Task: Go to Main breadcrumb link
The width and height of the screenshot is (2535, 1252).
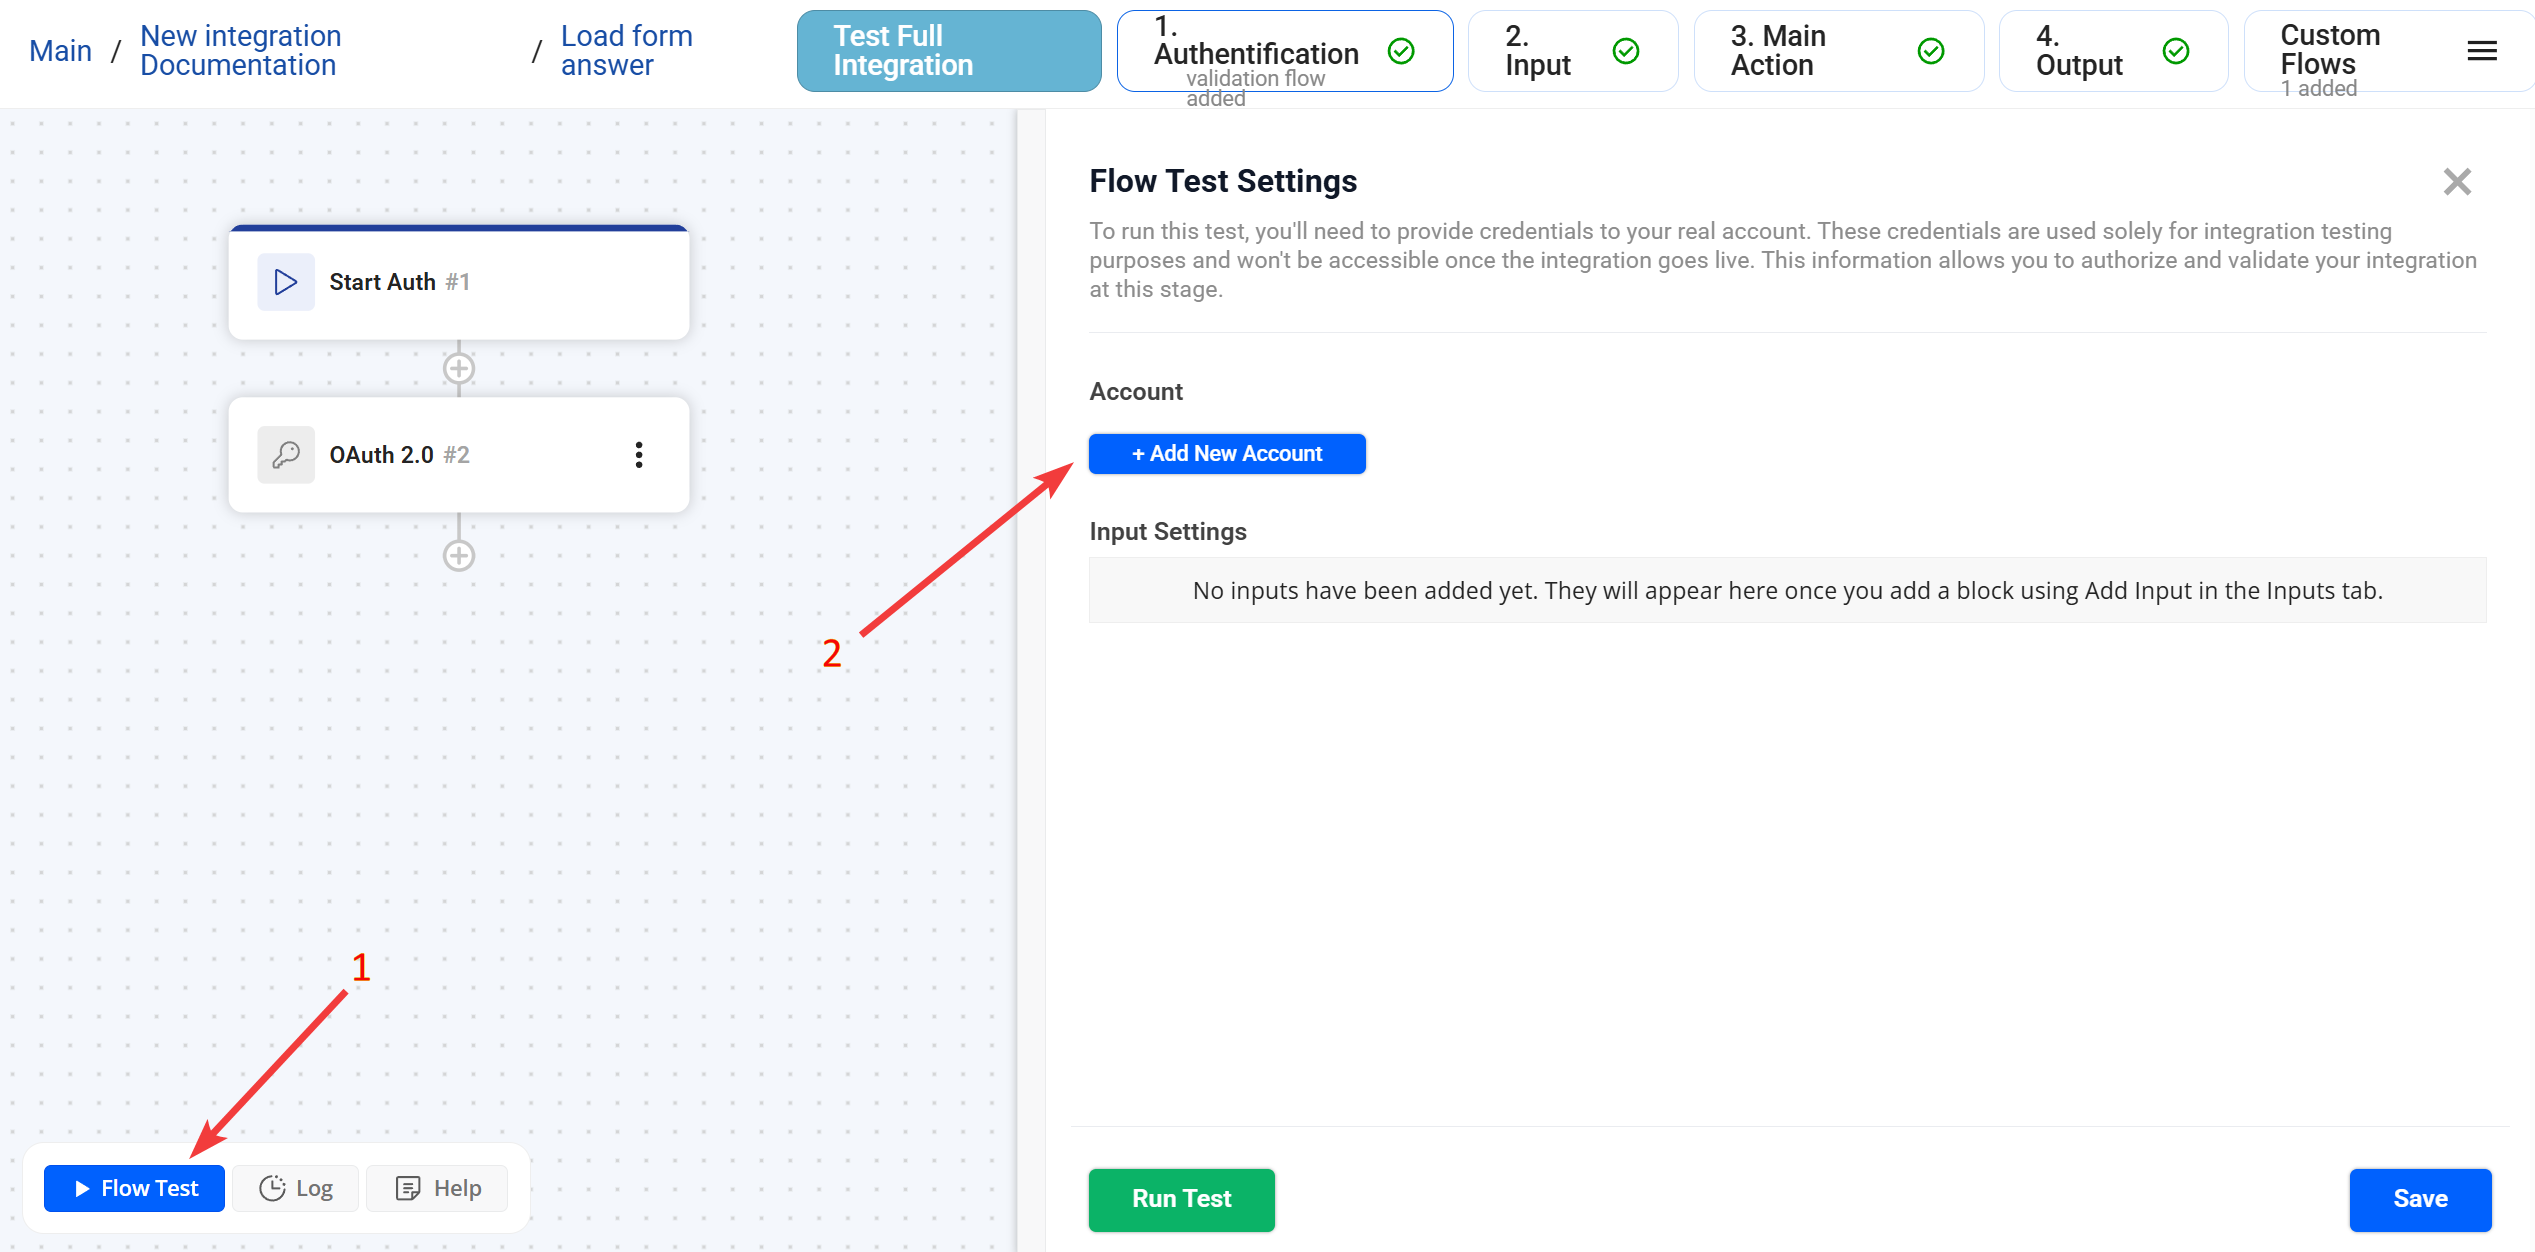Action: click(x=60, y=51)
